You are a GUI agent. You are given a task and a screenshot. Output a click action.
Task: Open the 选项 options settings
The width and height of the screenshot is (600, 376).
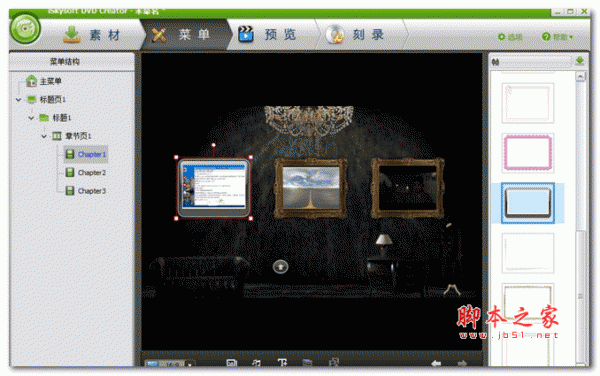(x=510, y=37)
